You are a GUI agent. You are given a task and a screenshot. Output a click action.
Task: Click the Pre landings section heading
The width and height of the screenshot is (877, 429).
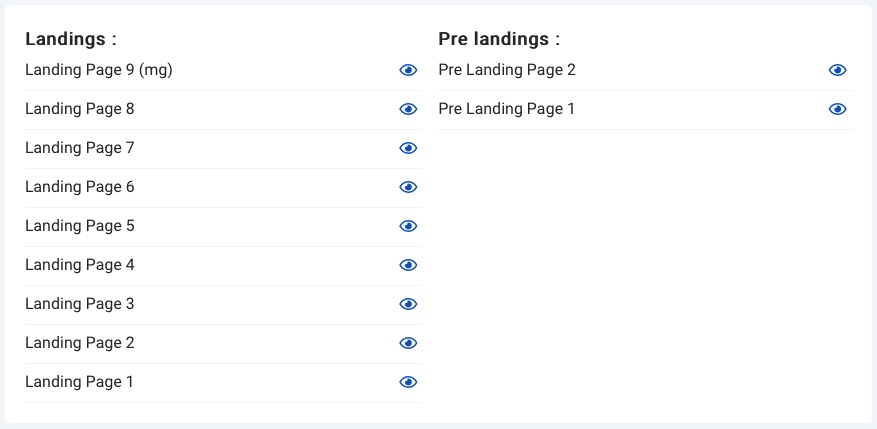pos(499,39)
